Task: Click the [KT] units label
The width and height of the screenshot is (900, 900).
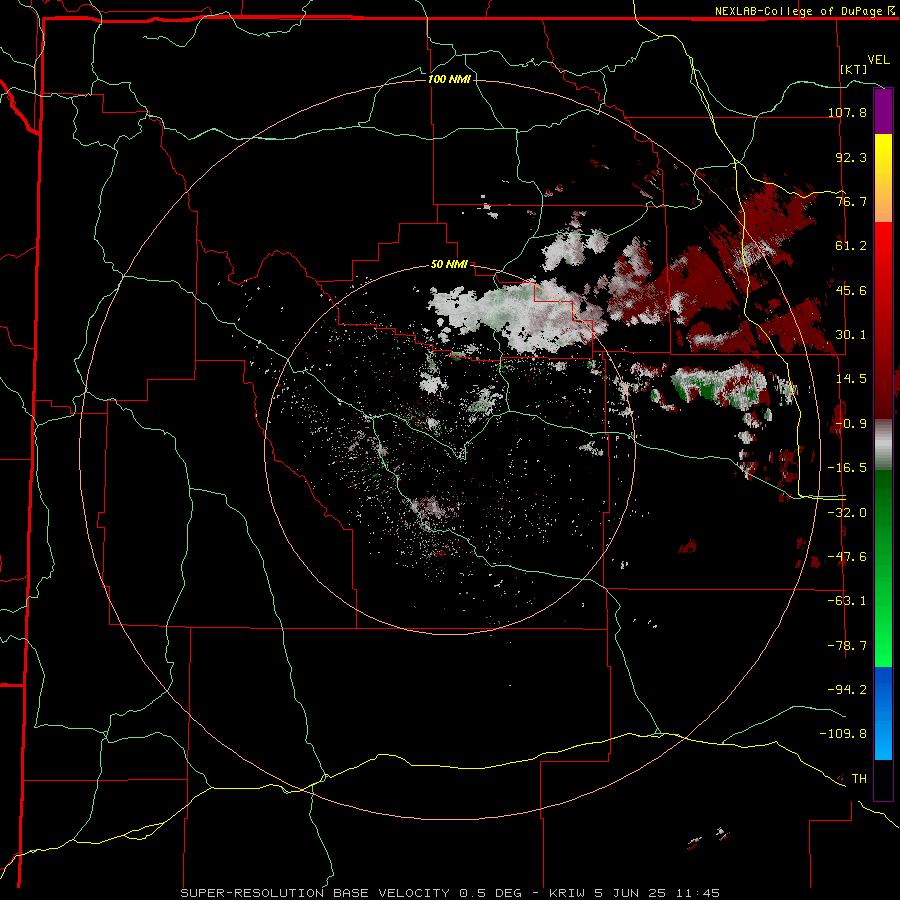Action: [854, 69]
